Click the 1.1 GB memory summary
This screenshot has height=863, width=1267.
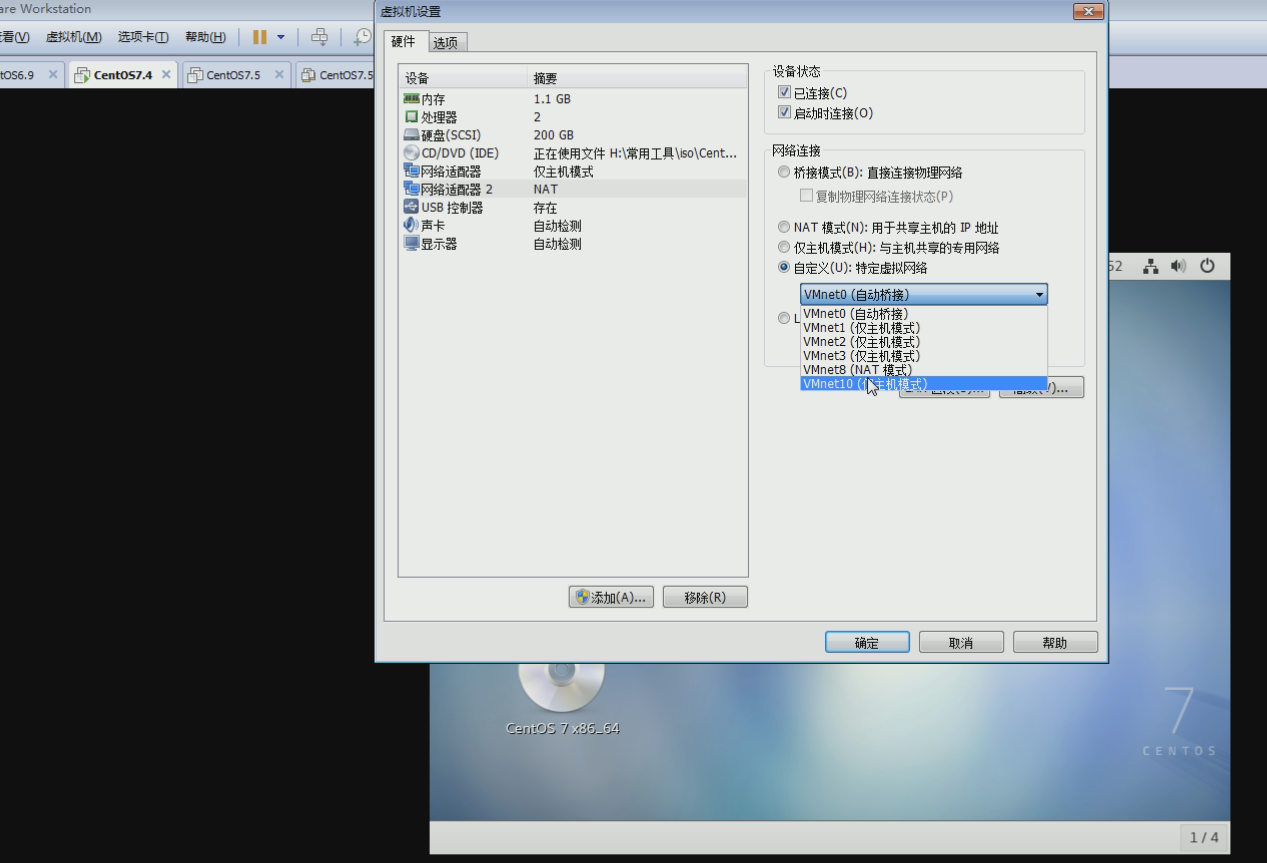[x=552, y=99]
